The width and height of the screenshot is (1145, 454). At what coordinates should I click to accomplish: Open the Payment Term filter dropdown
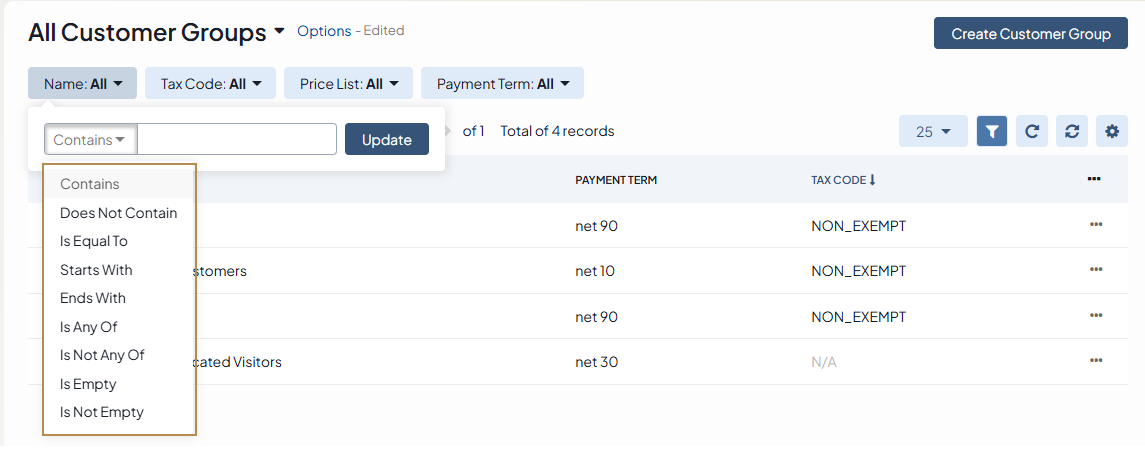click(502, 84)
